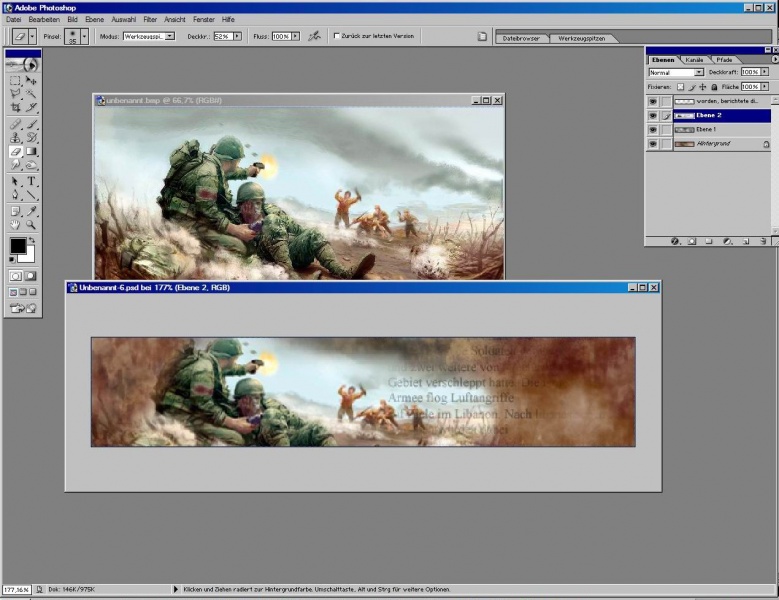Select the Hand tool

(x=15, y=226)
